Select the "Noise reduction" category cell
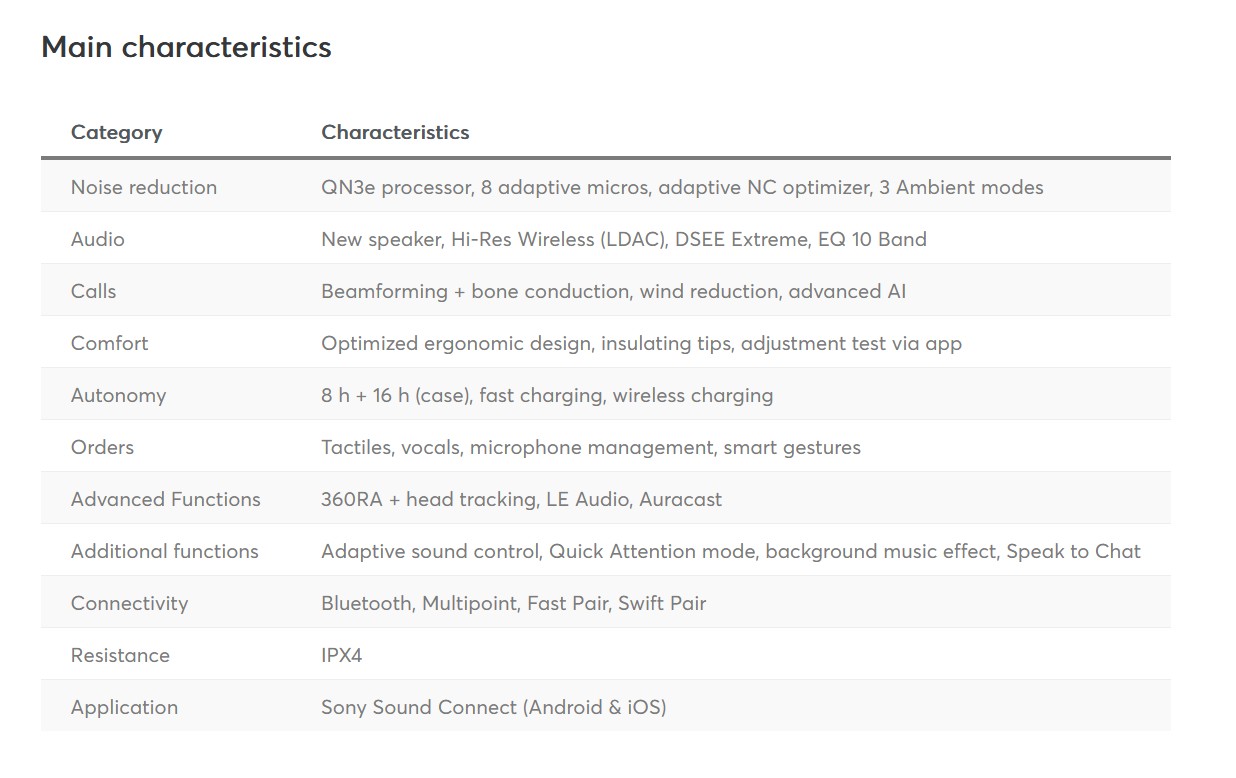 coord(144,187)
